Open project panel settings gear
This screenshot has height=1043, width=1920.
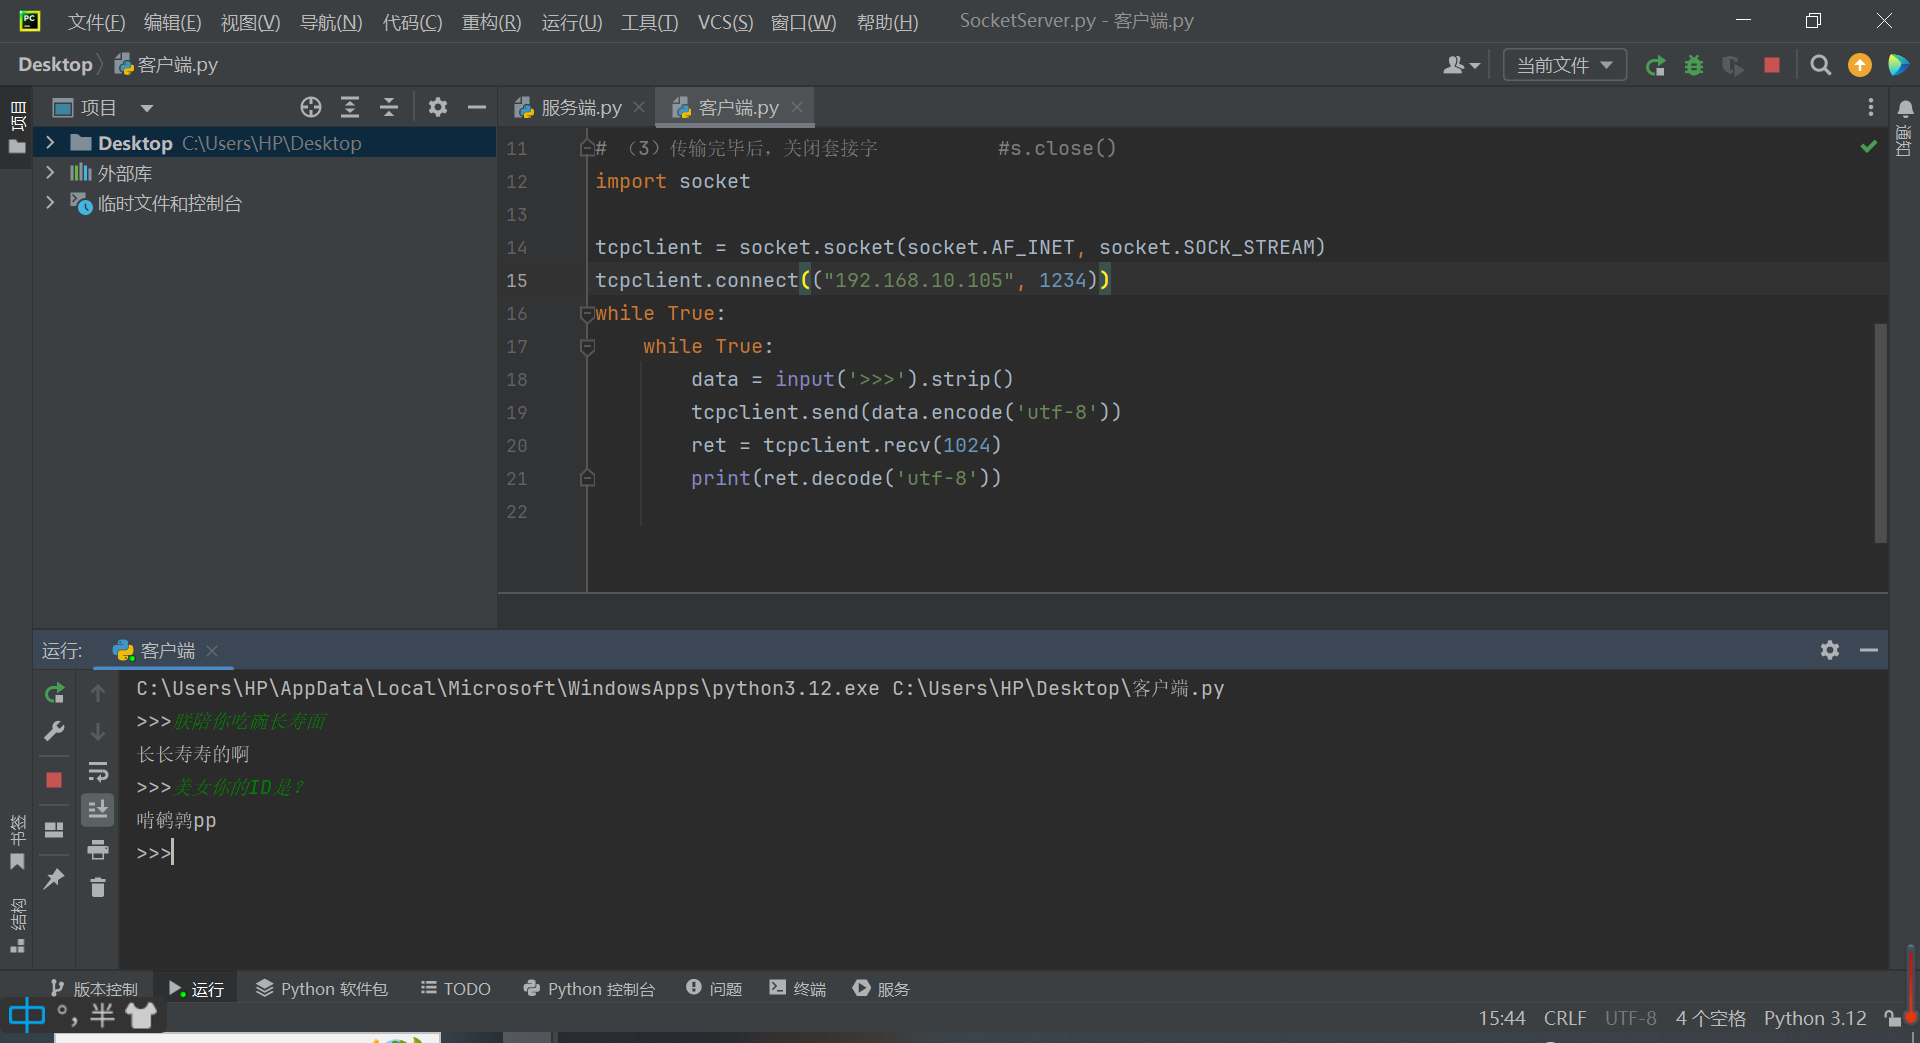click(x=438, y=107)
